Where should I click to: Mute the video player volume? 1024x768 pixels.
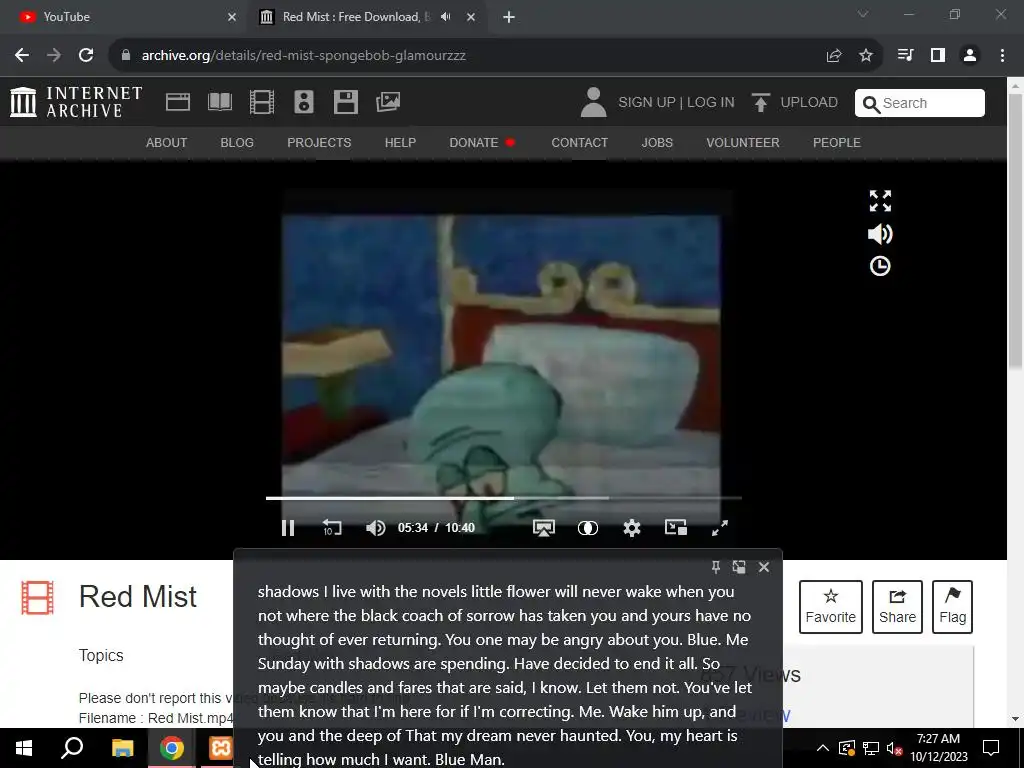[376, 528]
